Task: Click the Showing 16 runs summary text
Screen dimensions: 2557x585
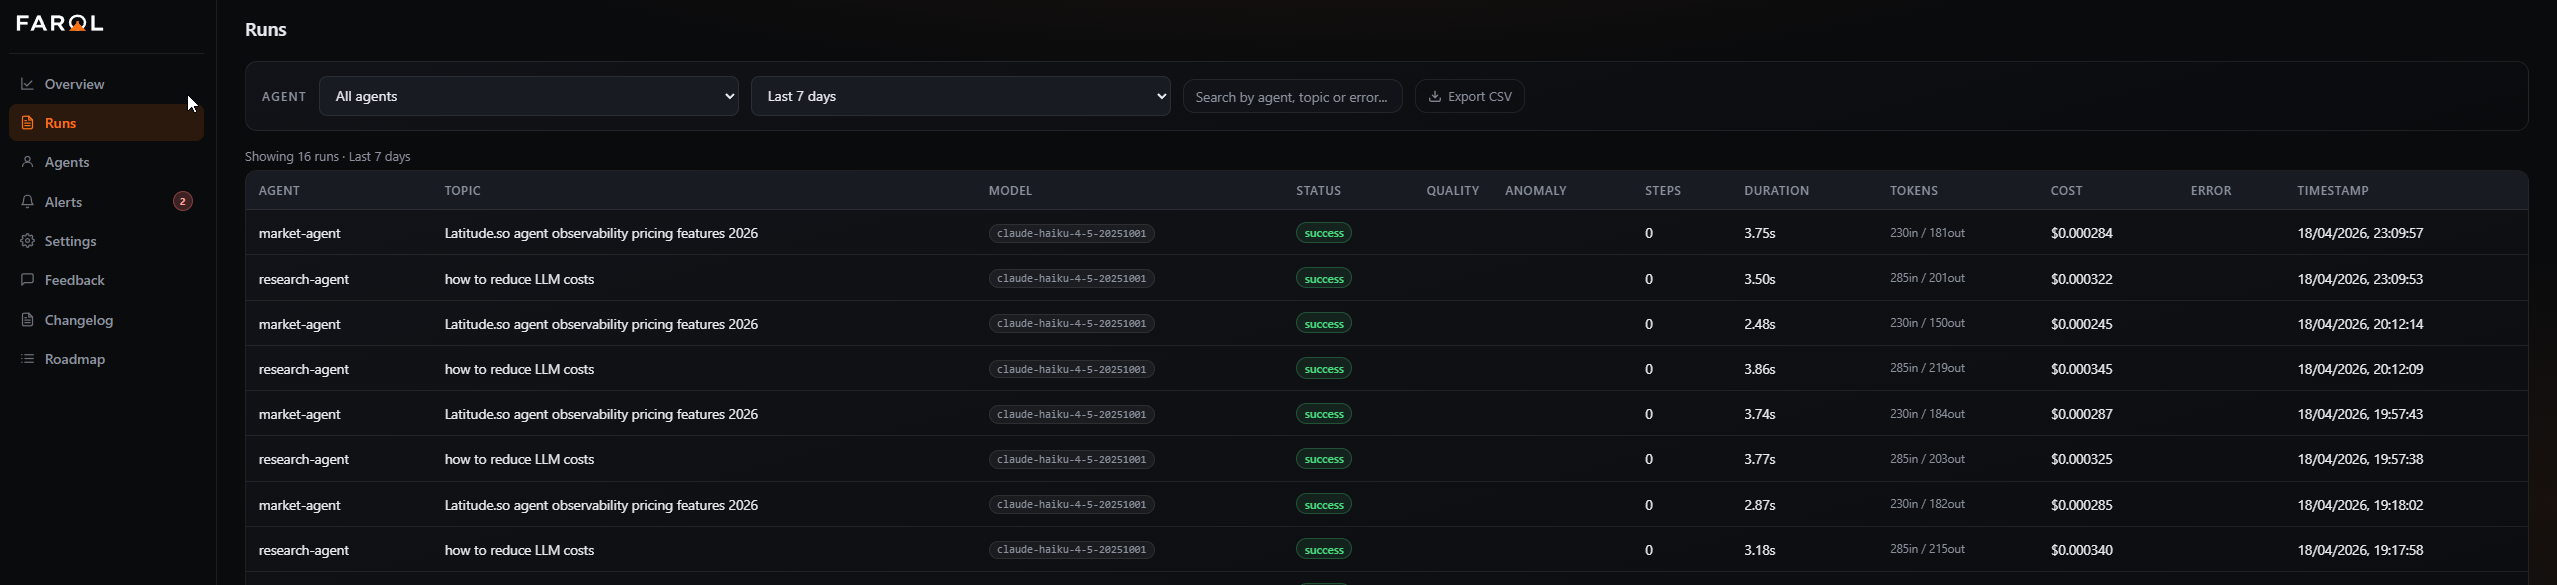Action: (x=328, y=157)
